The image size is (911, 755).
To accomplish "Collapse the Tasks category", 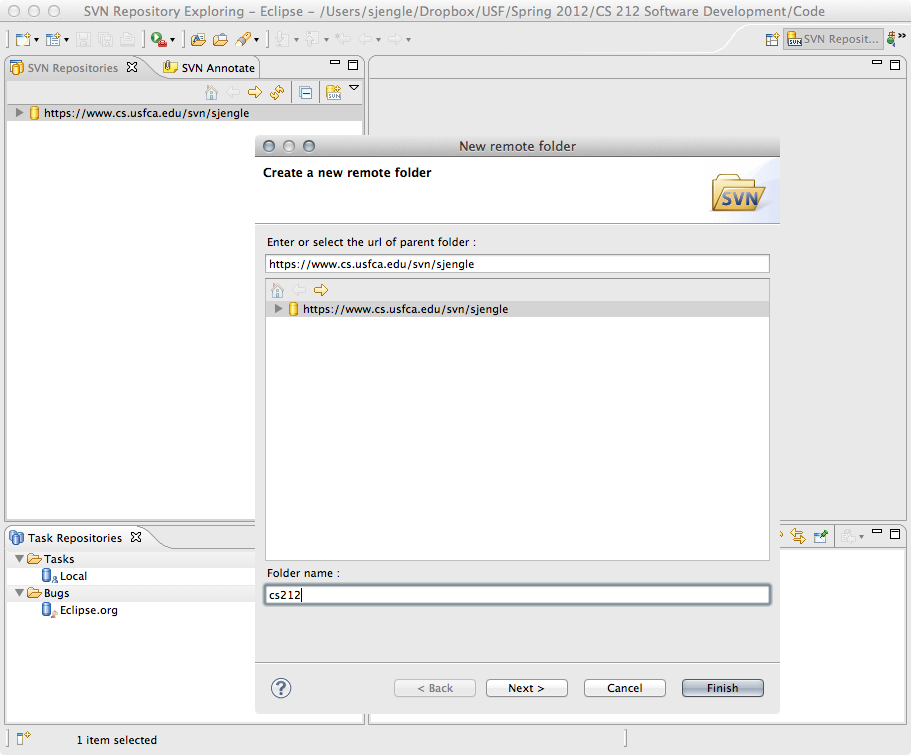I will point(19,559).
